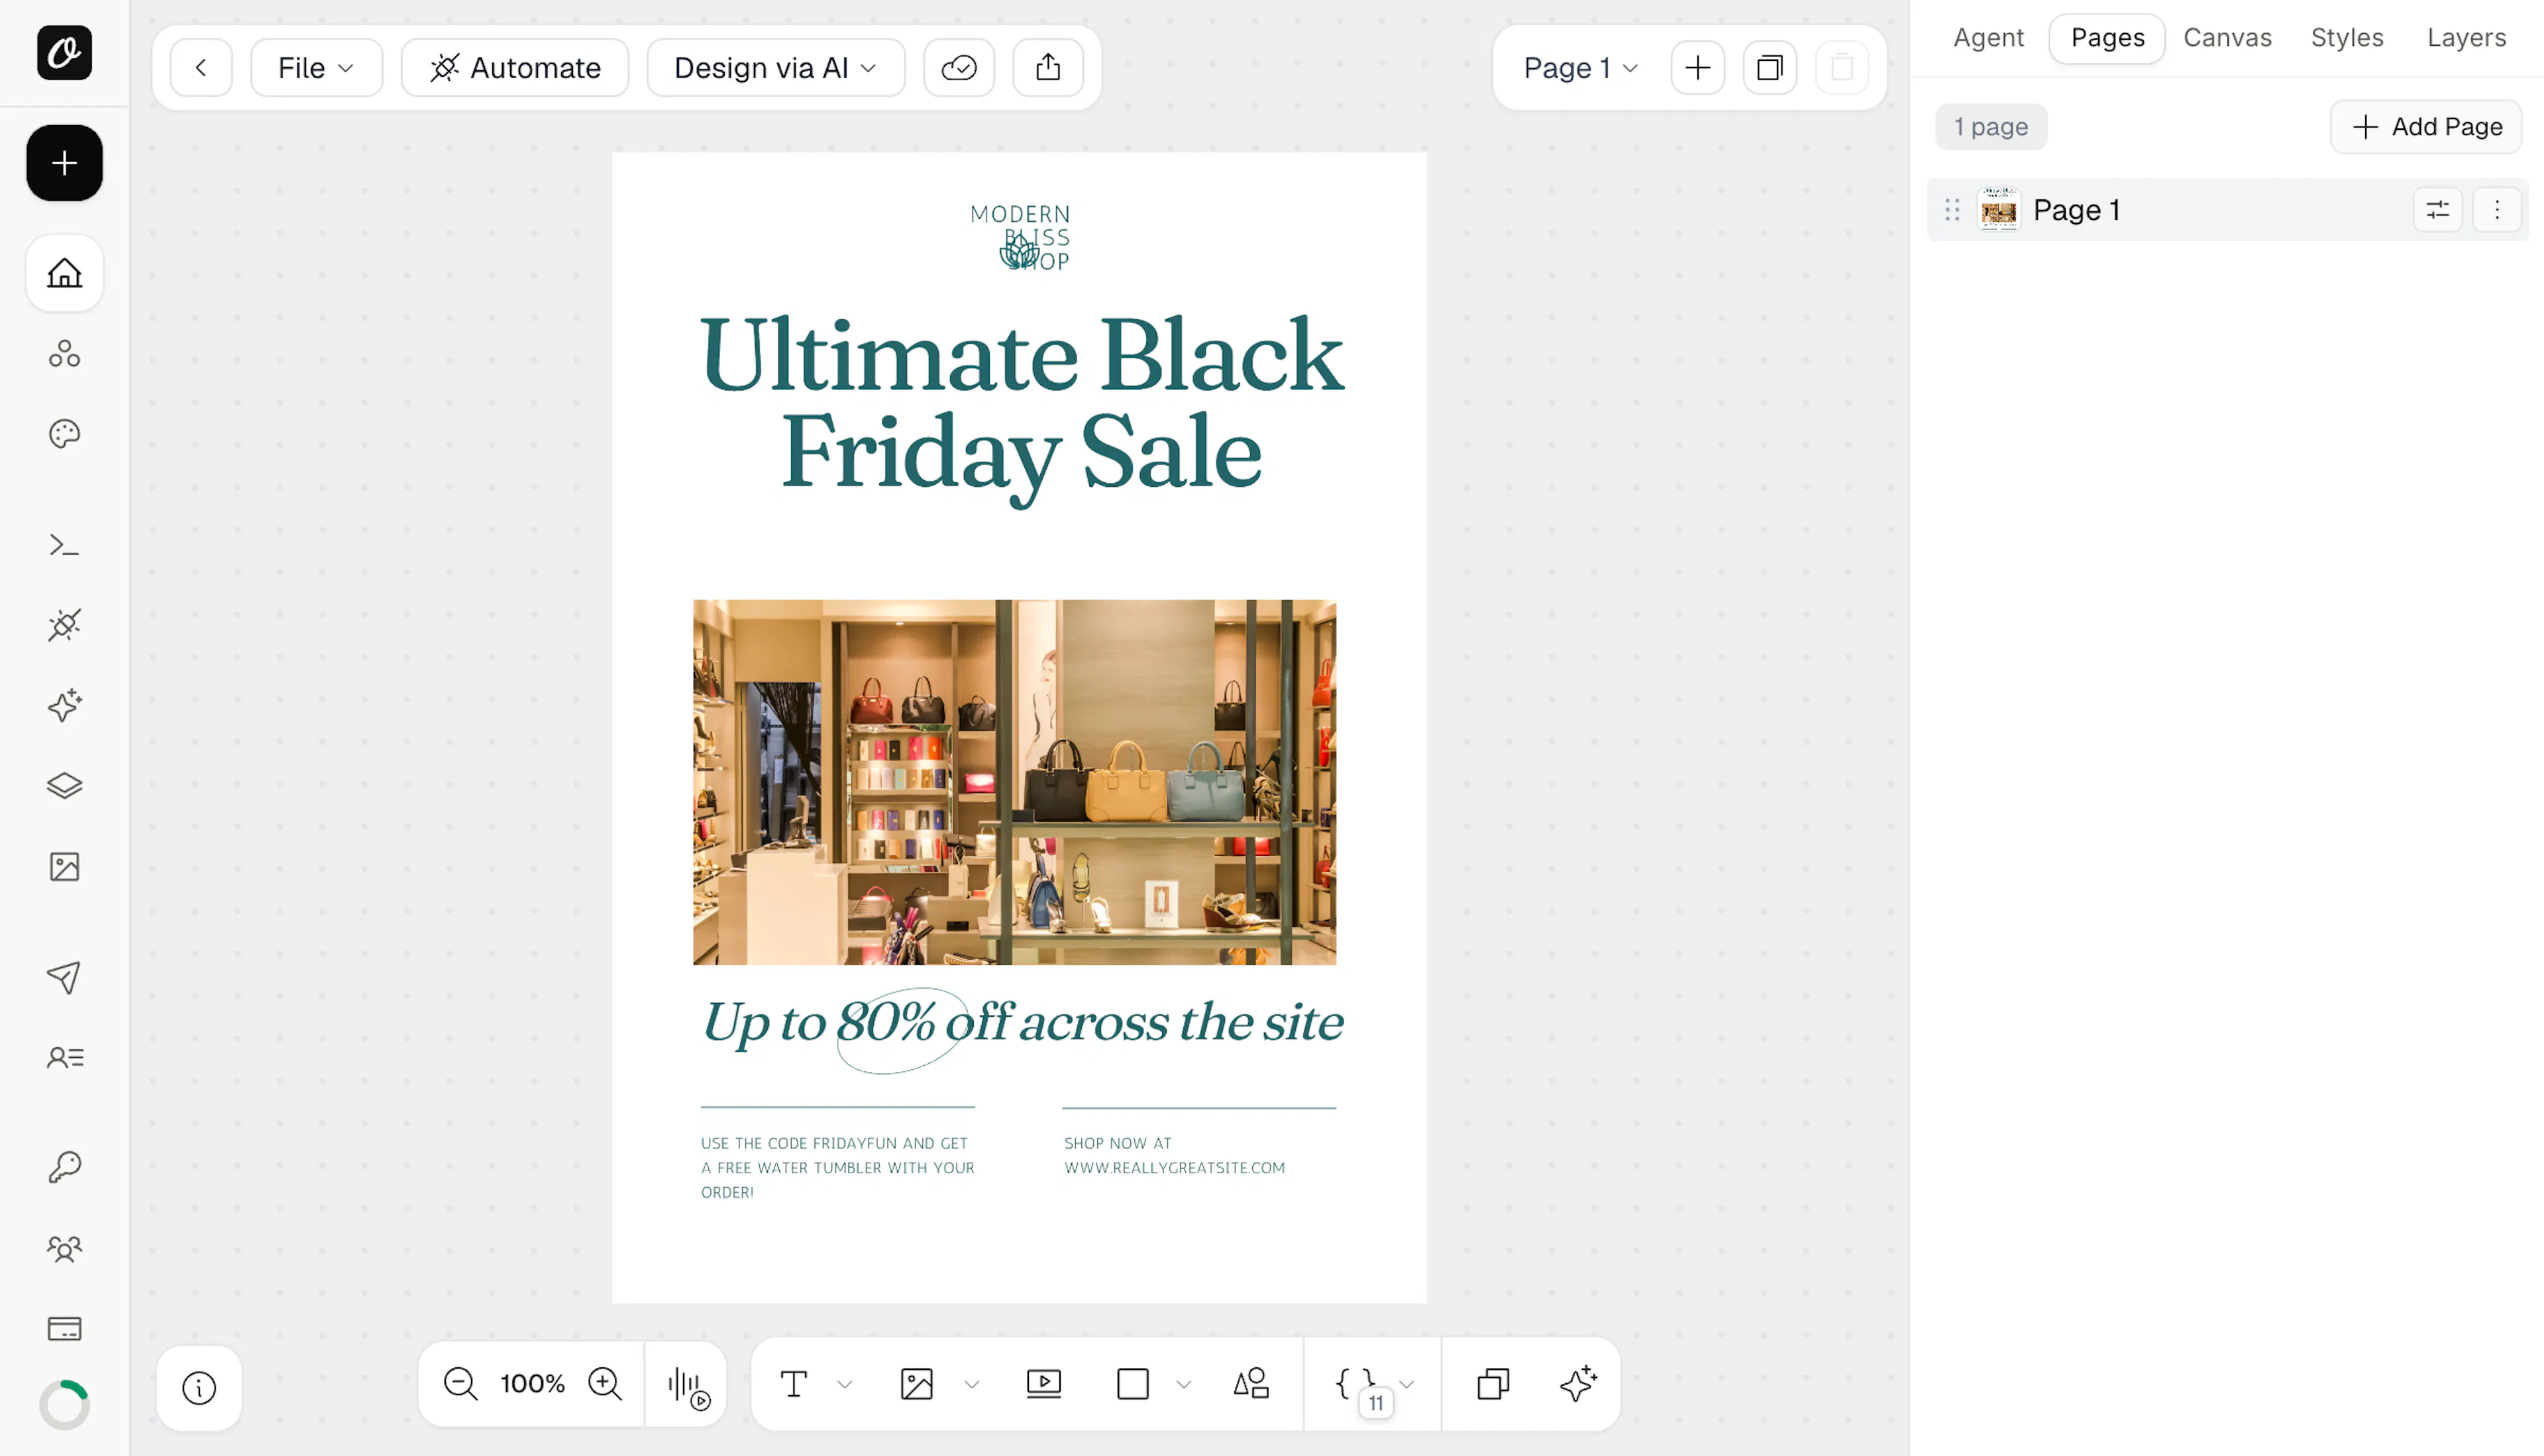
Task: Zoom in with the plus magnifier
Action: tap(605, 1384)
